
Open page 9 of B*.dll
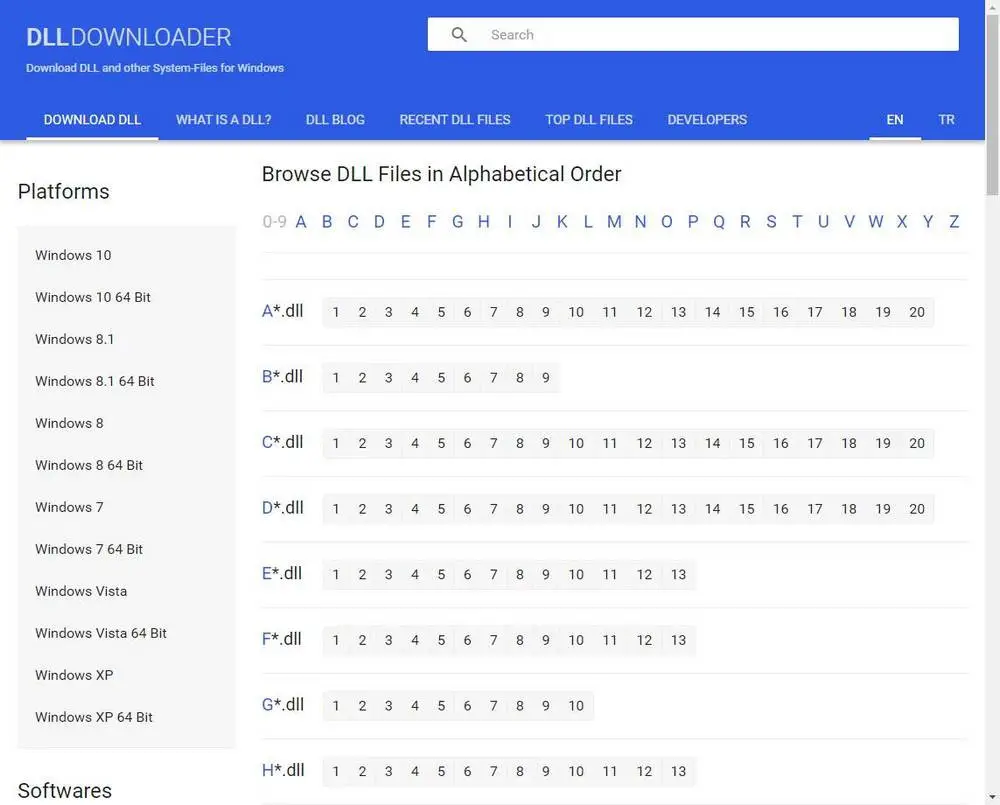coord(546,378)
